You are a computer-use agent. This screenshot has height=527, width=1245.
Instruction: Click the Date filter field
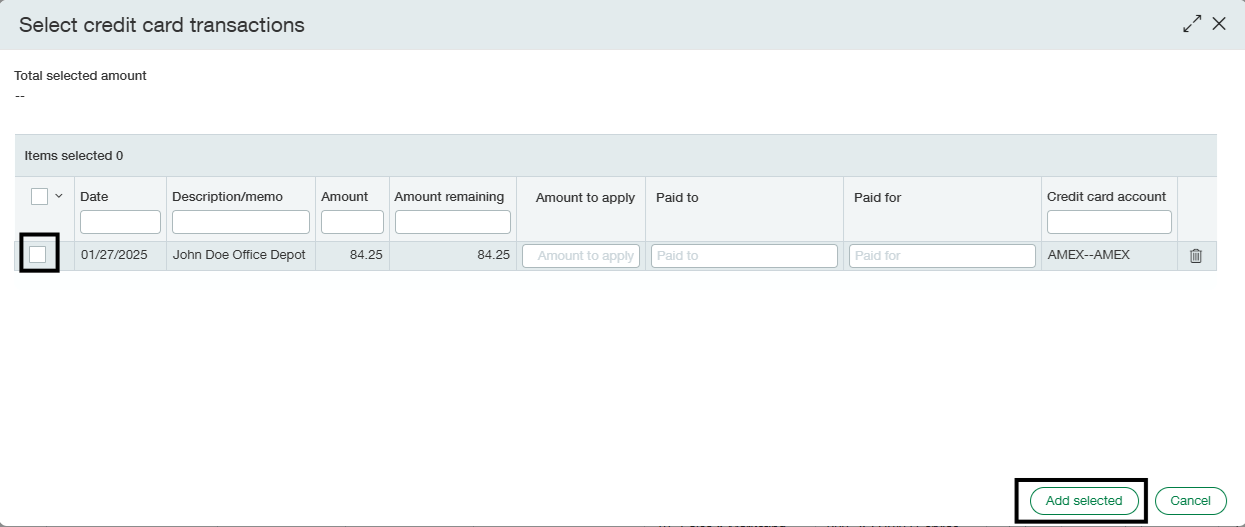pyautogui.click(x=120, y=222)
